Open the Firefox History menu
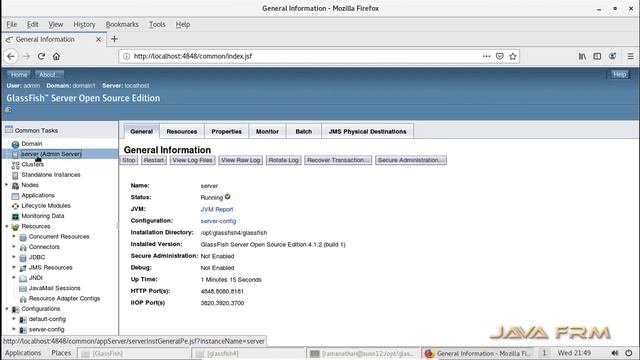 coord(84,24)
